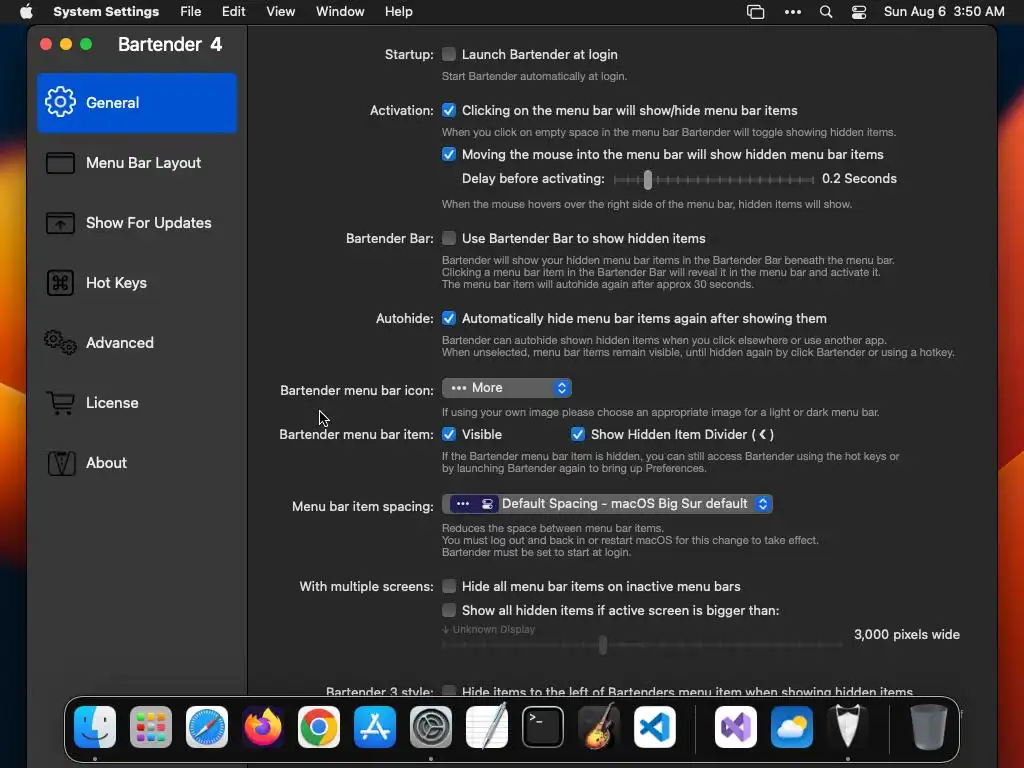The image size is (1024, 768).
Task: Open GarageBand from the Dock
Action: 599,726
